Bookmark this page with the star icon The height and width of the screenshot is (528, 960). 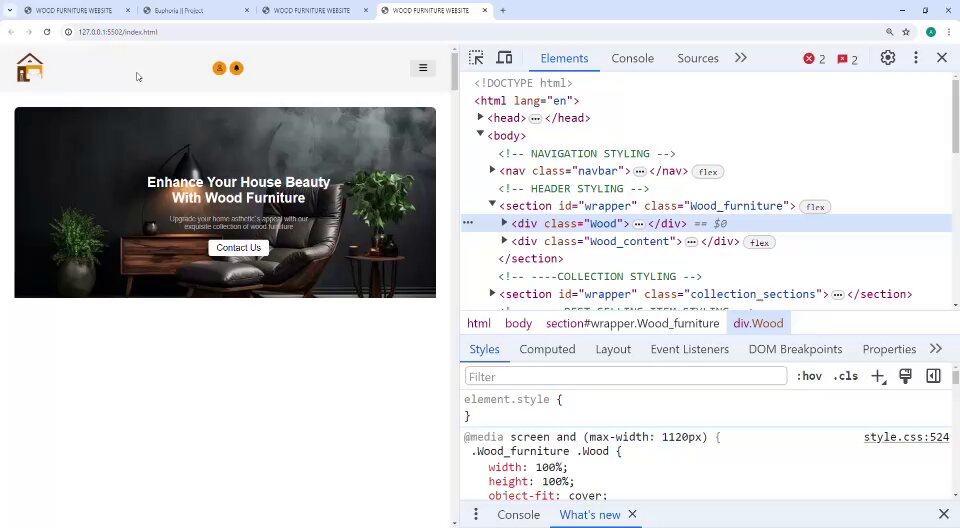click(x=906, y=32)
